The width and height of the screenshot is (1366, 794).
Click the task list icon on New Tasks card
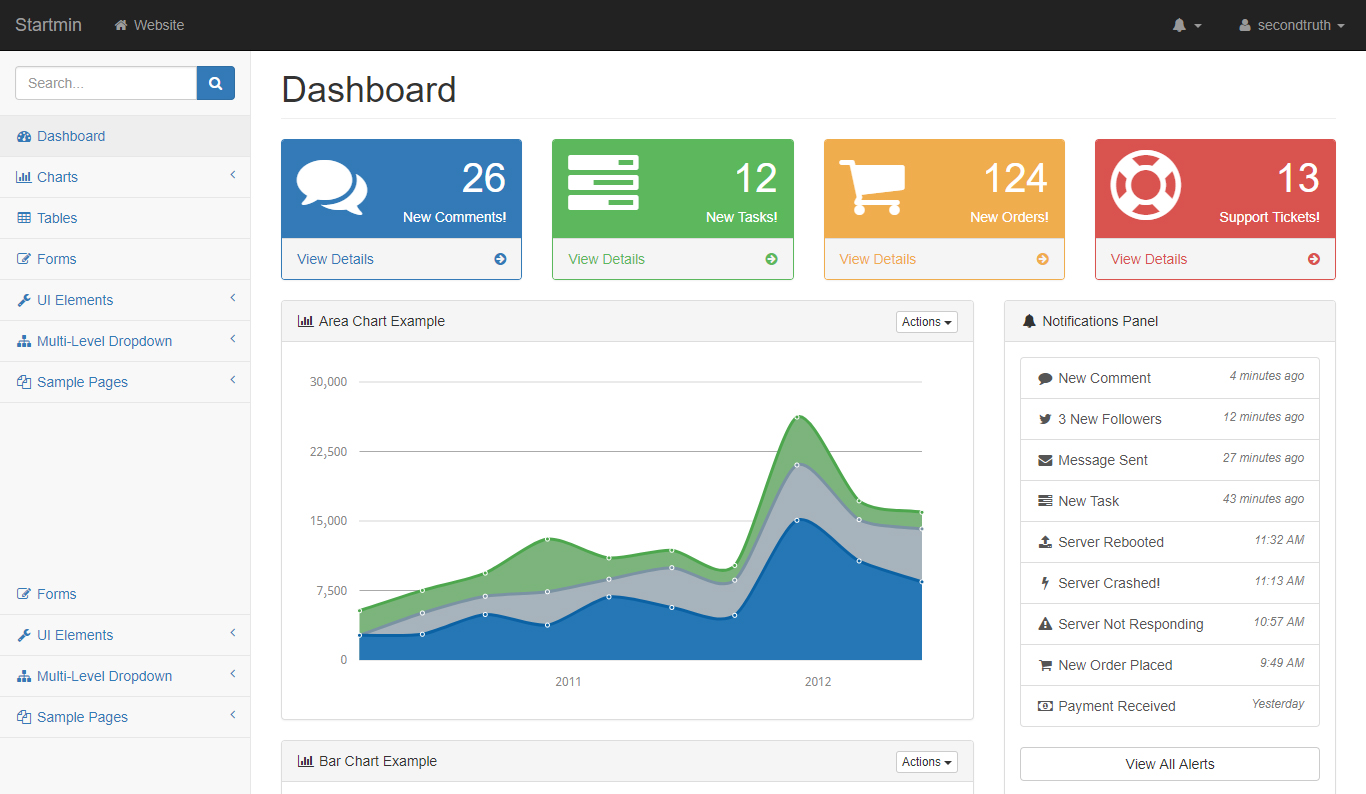coord(603,182)
